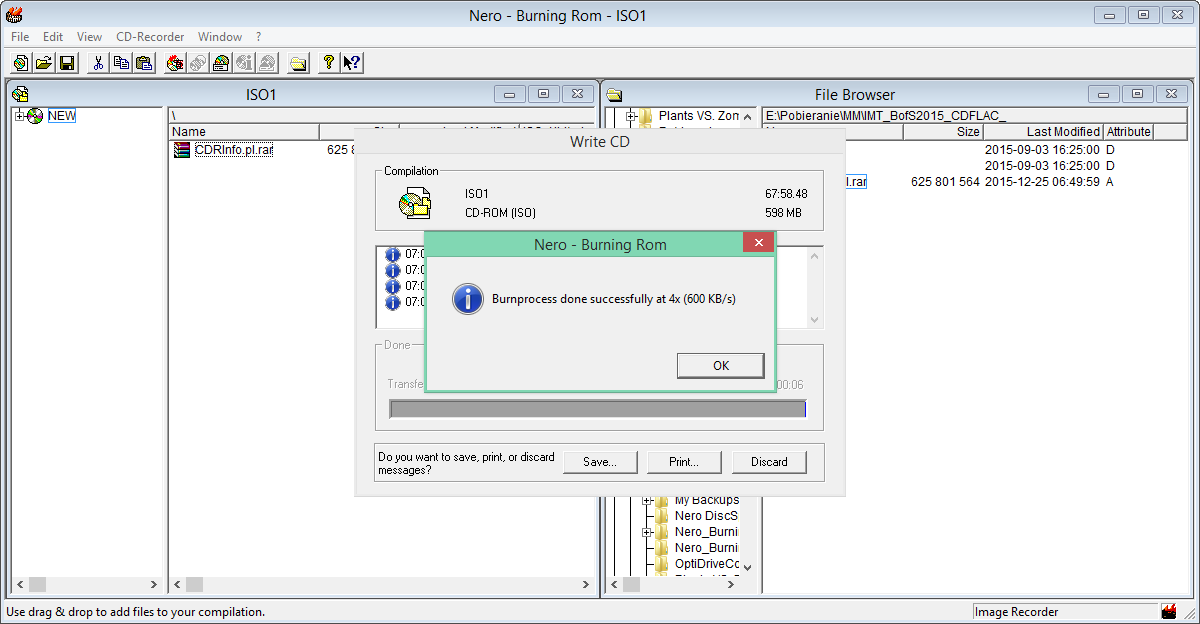
Task: Click the Attribute column header
Action: coord(1128,132)
